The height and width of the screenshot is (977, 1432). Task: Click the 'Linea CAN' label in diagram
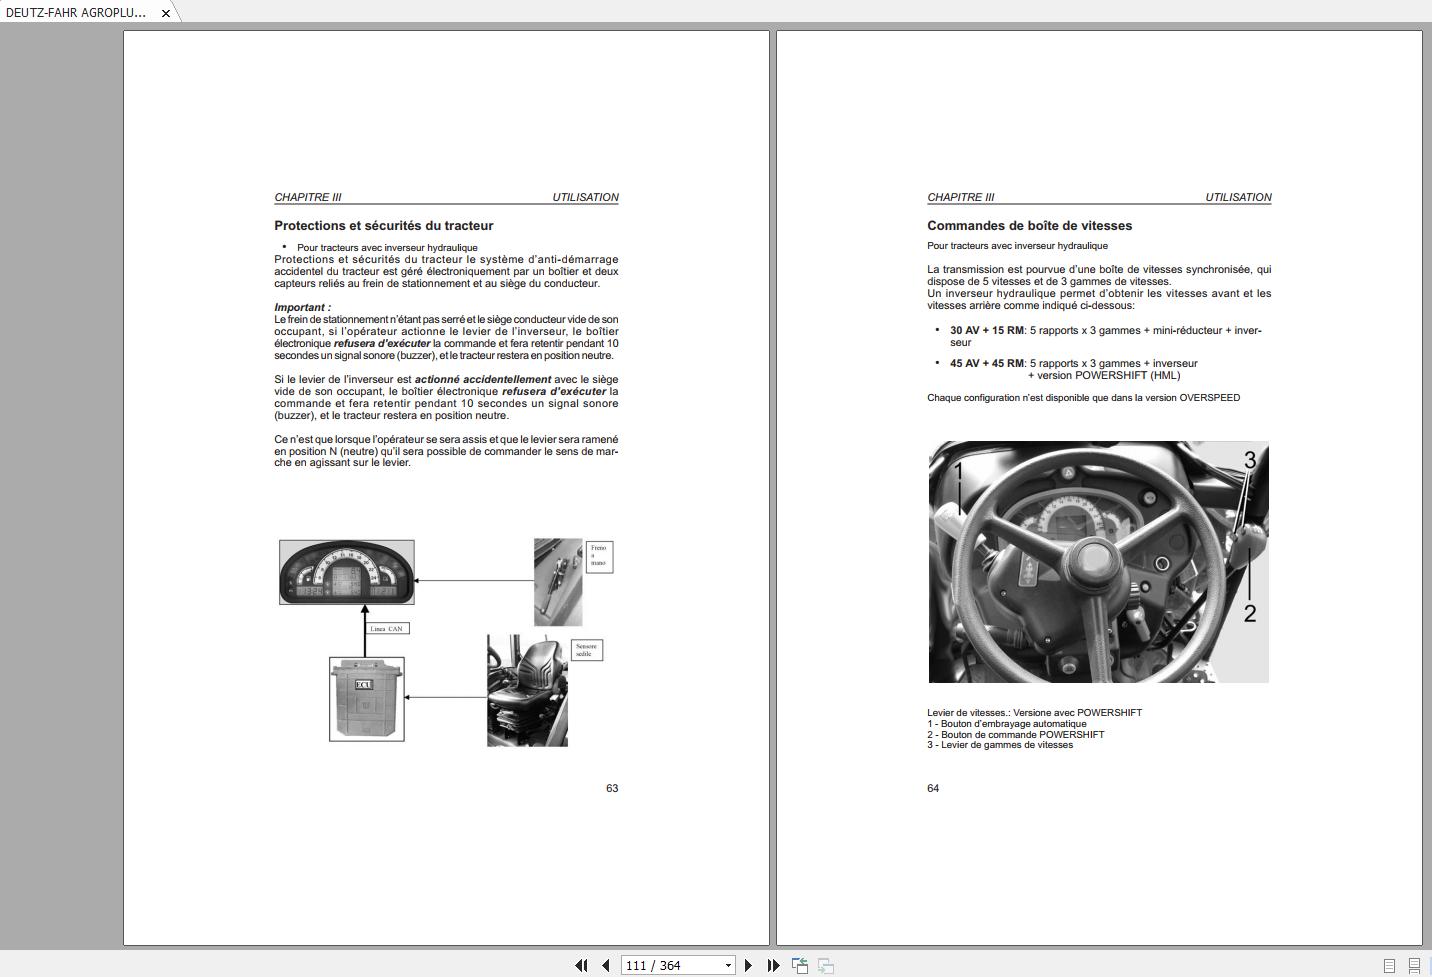(x=386, y=628)
